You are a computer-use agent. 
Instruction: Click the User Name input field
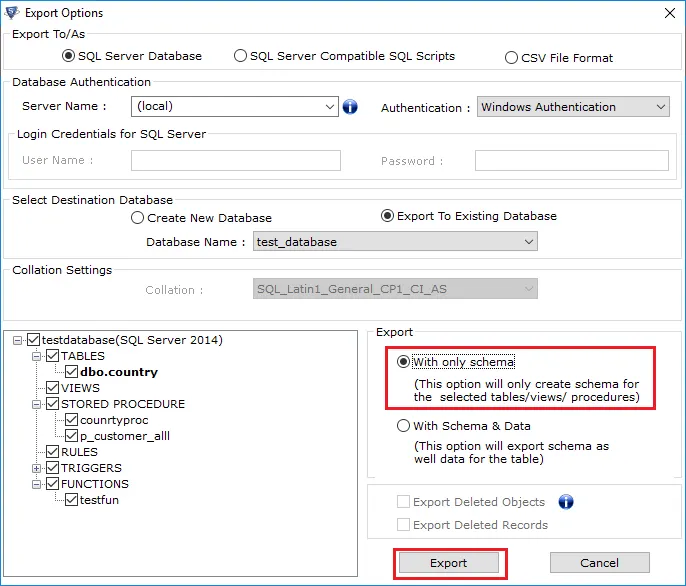(236, 161)
